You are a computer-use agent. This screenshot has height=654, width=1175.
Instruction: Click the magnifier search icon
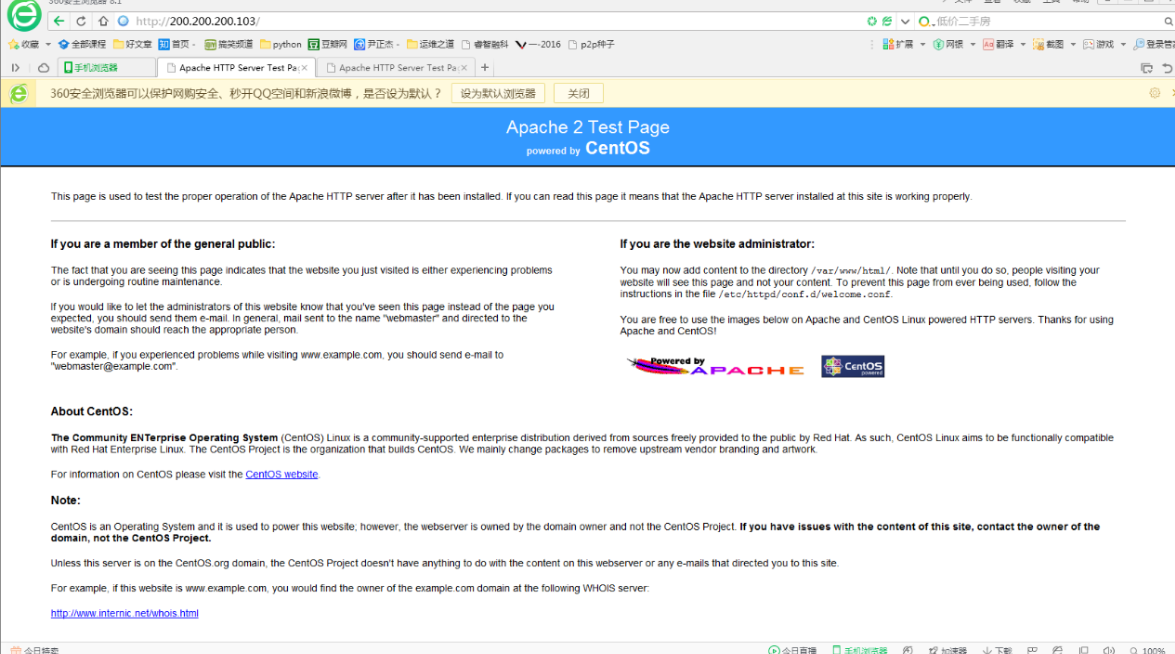coord(1168,21)
